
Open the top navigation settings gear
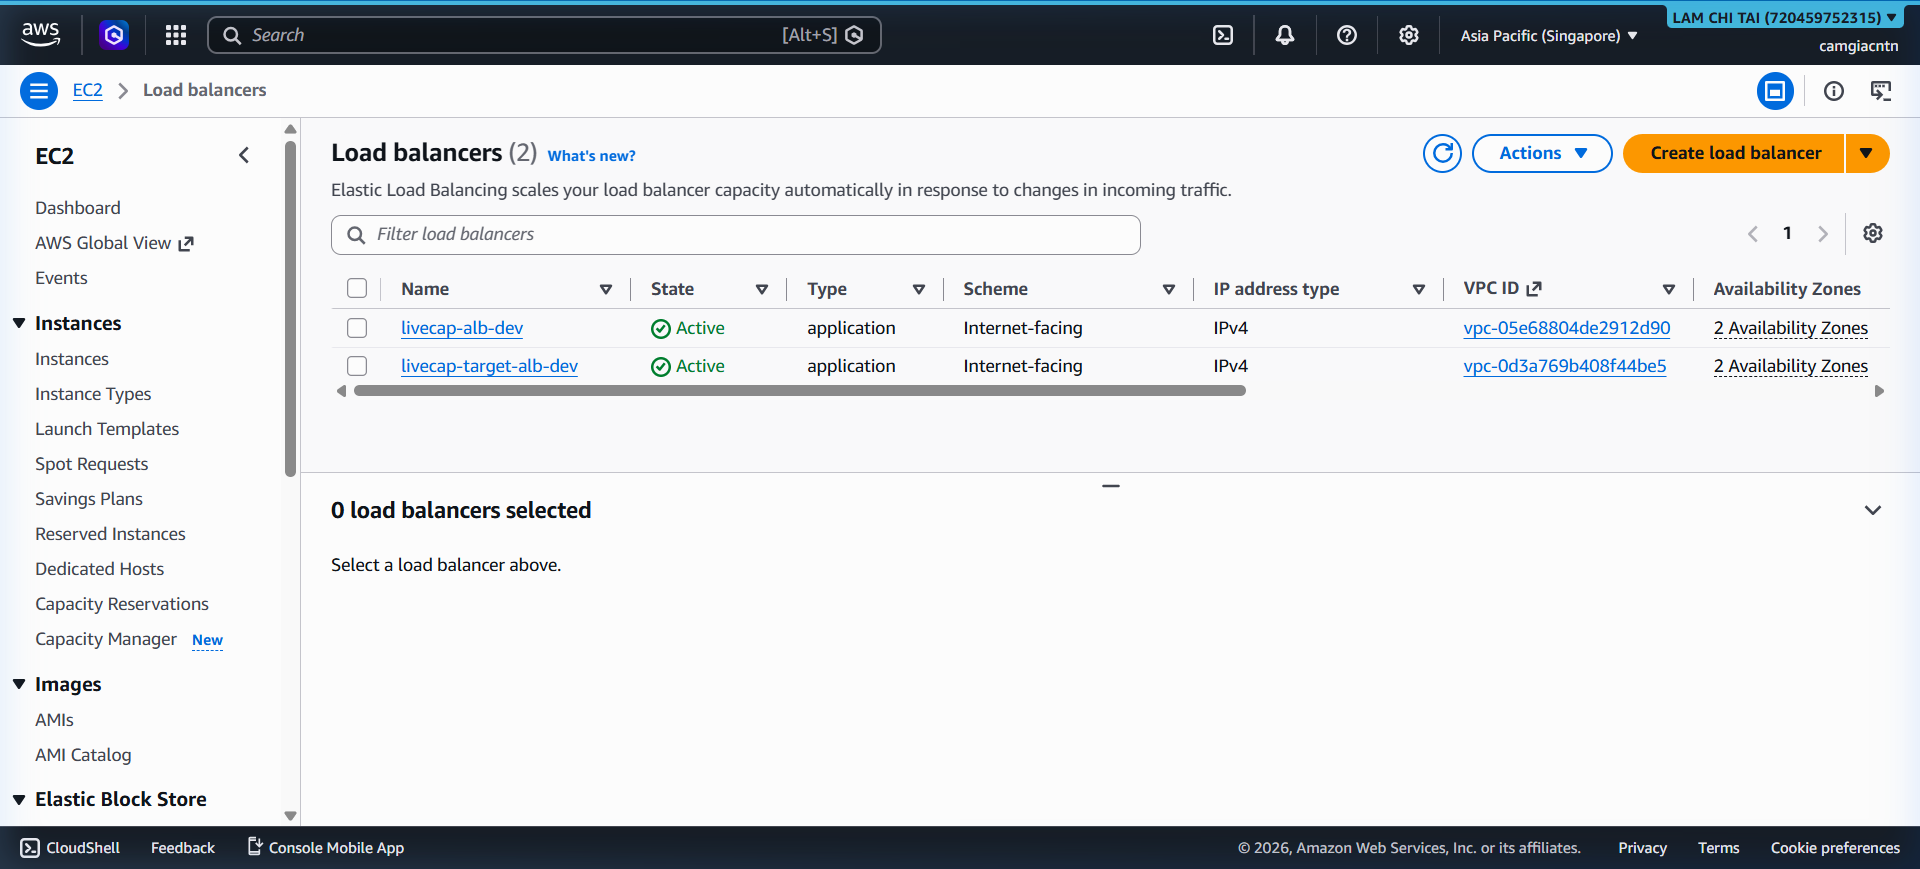(x=1409, y=35)
